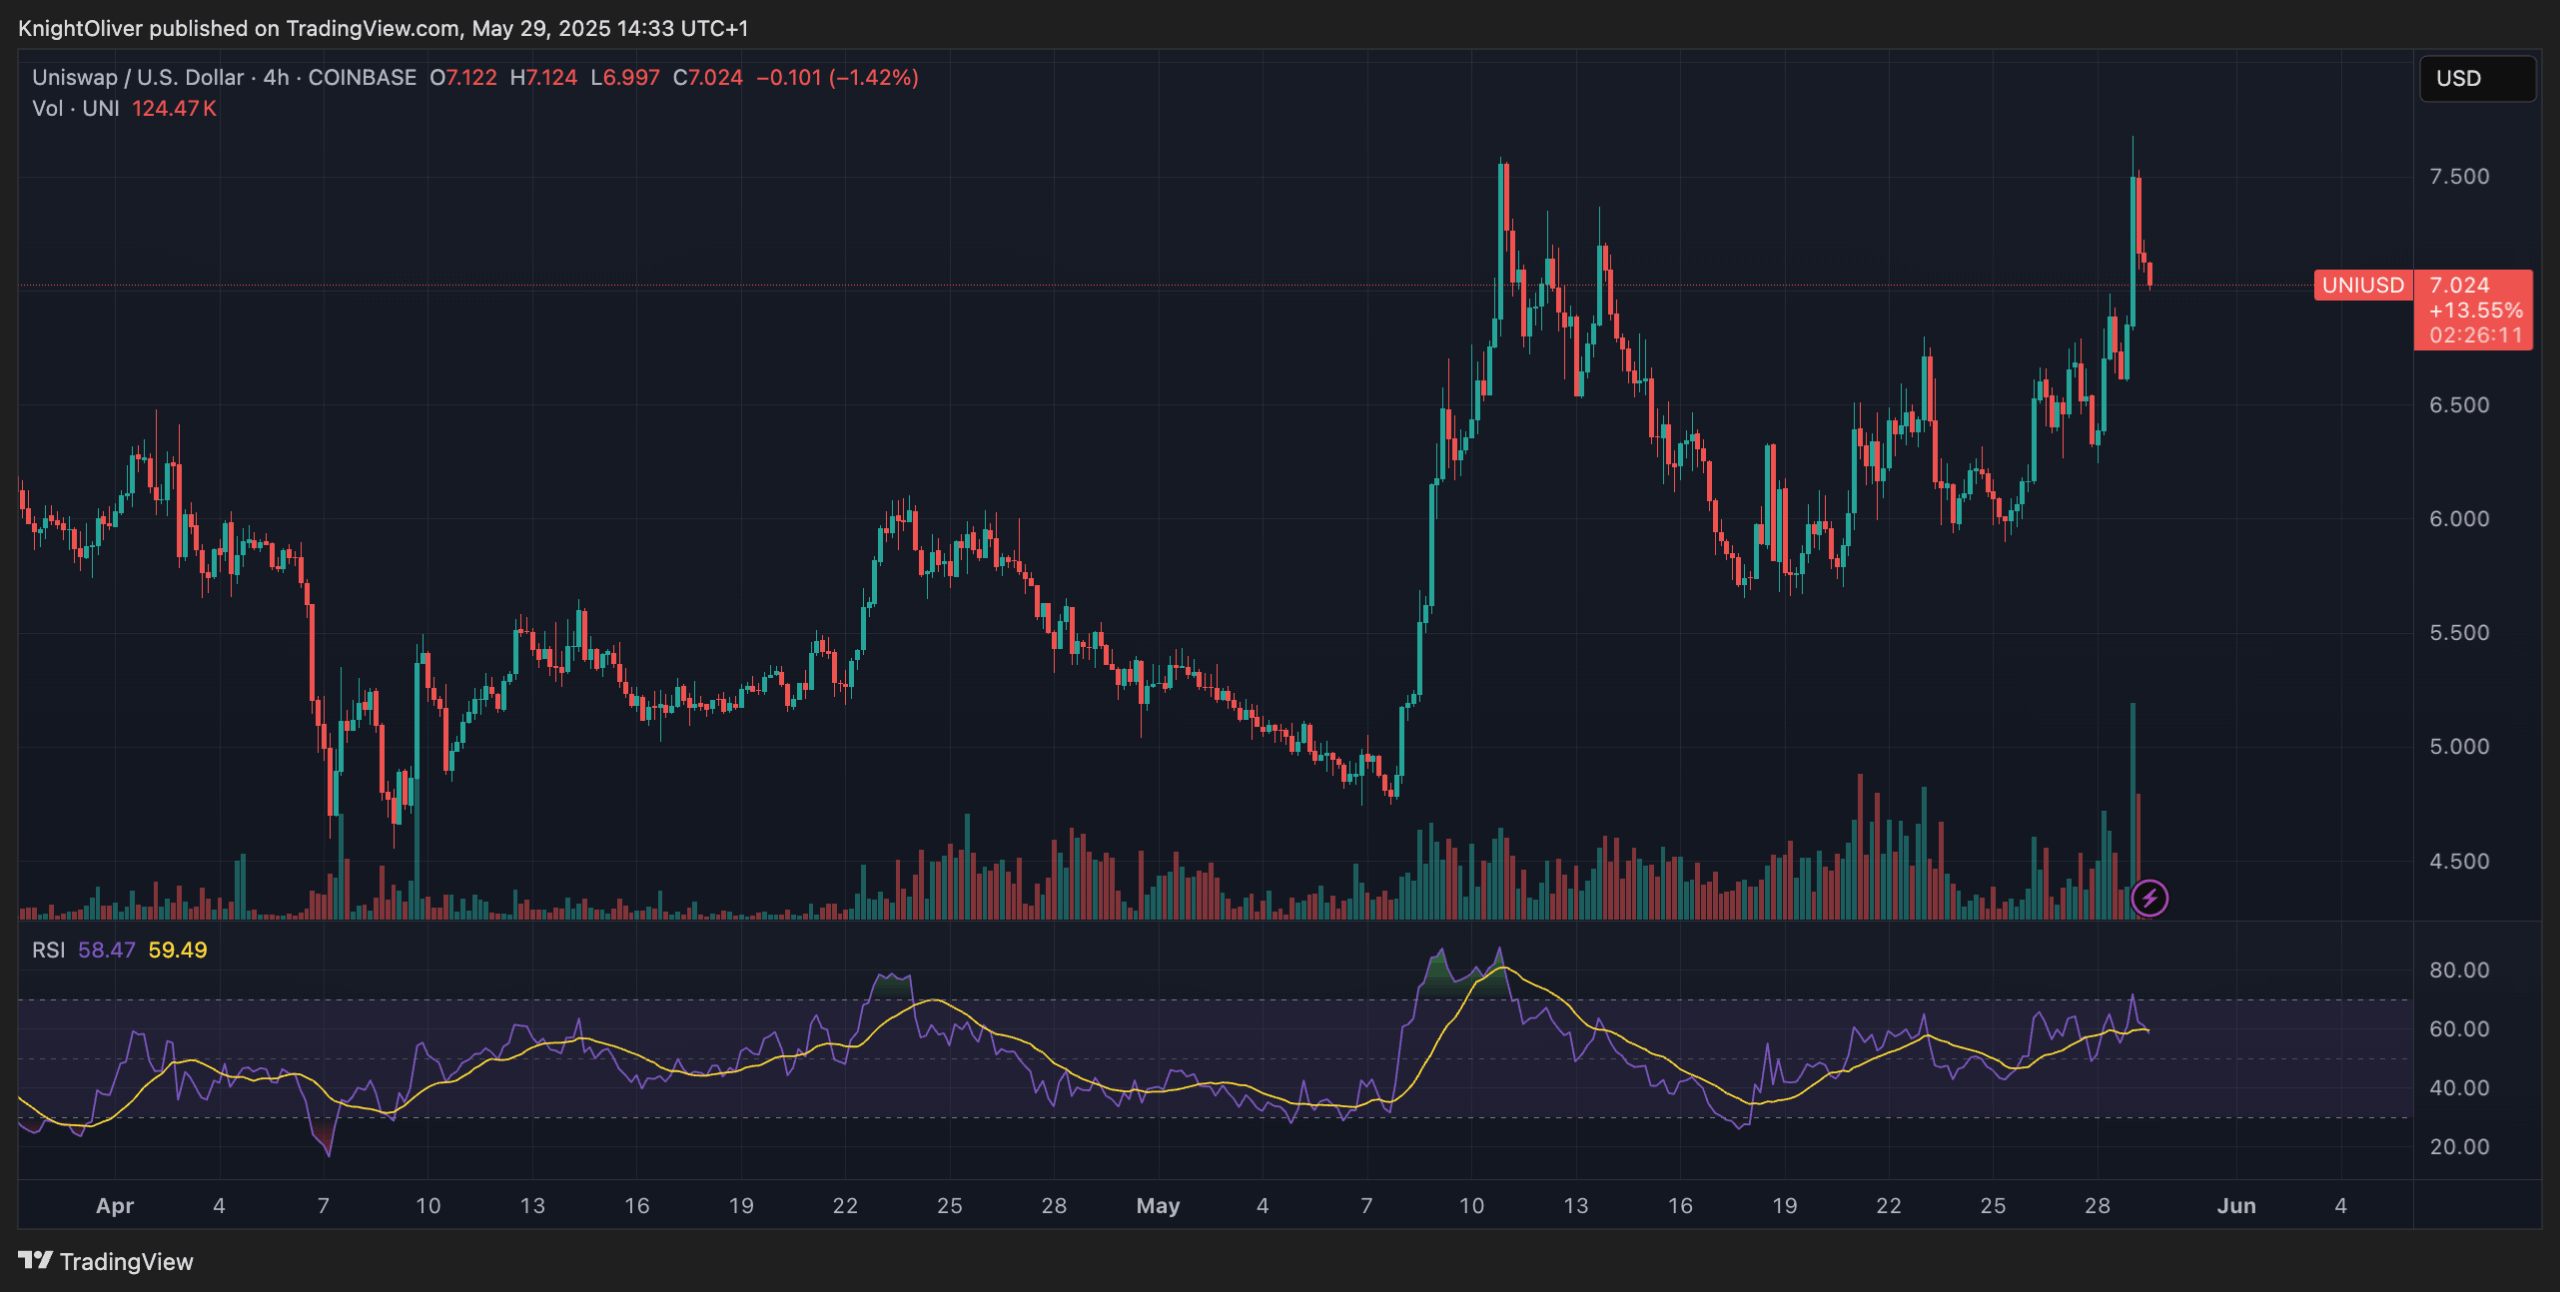Click the low price value L6.997

click(x=625, y=77)
